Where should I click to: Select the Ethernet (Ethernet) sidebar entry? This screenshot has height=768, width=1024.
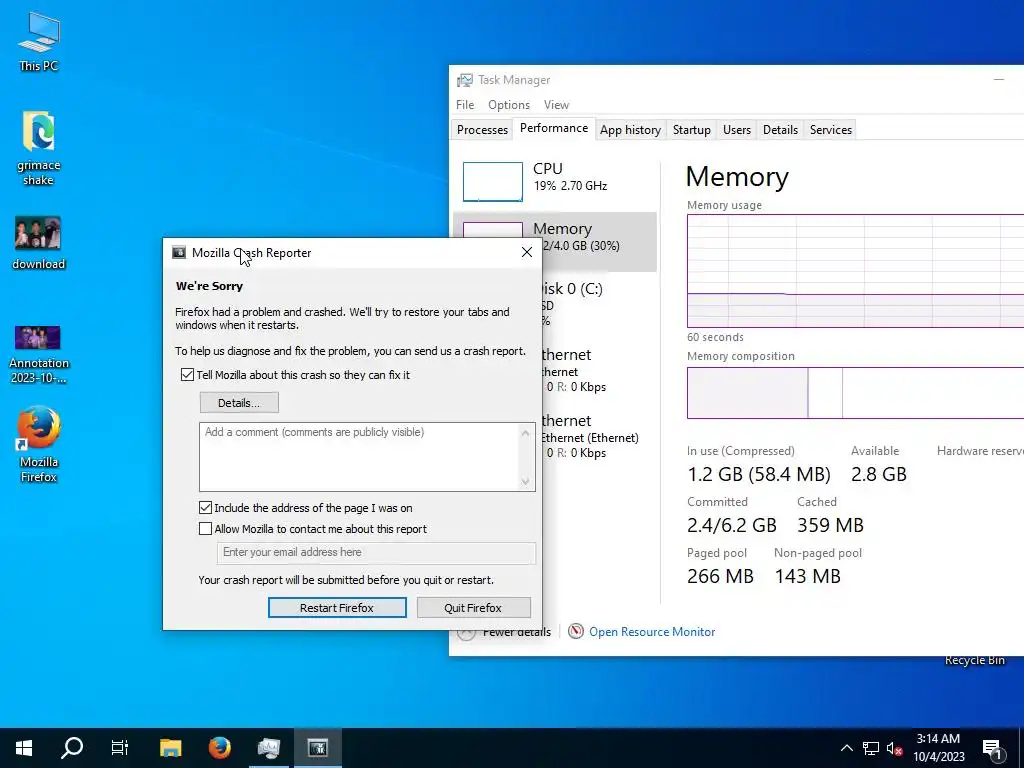click(590, 438)
